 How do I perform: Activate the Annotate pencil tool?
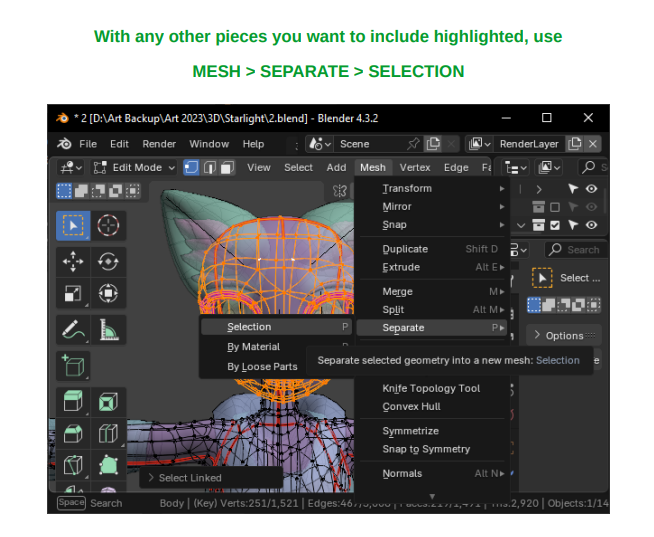coord(73,329)
